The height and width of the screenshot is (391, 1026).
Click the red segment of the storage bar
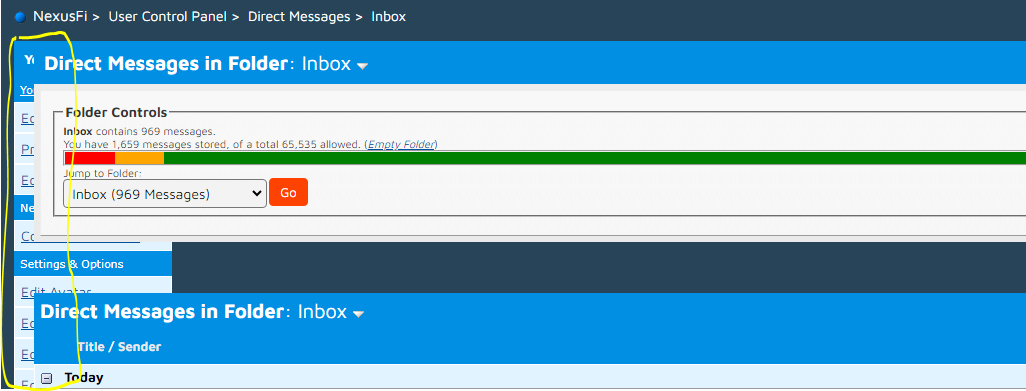pyautogui.click(x=90, y=158)
